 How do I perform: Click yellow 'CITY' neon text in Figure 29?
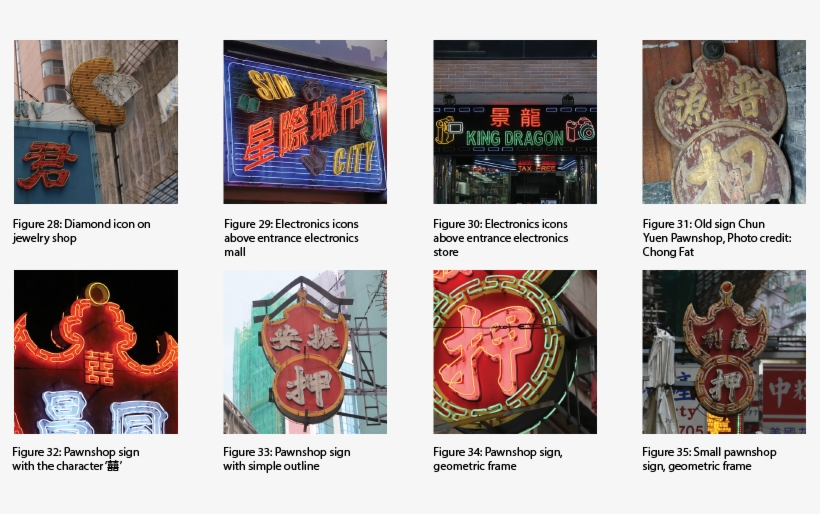(354, 158)
